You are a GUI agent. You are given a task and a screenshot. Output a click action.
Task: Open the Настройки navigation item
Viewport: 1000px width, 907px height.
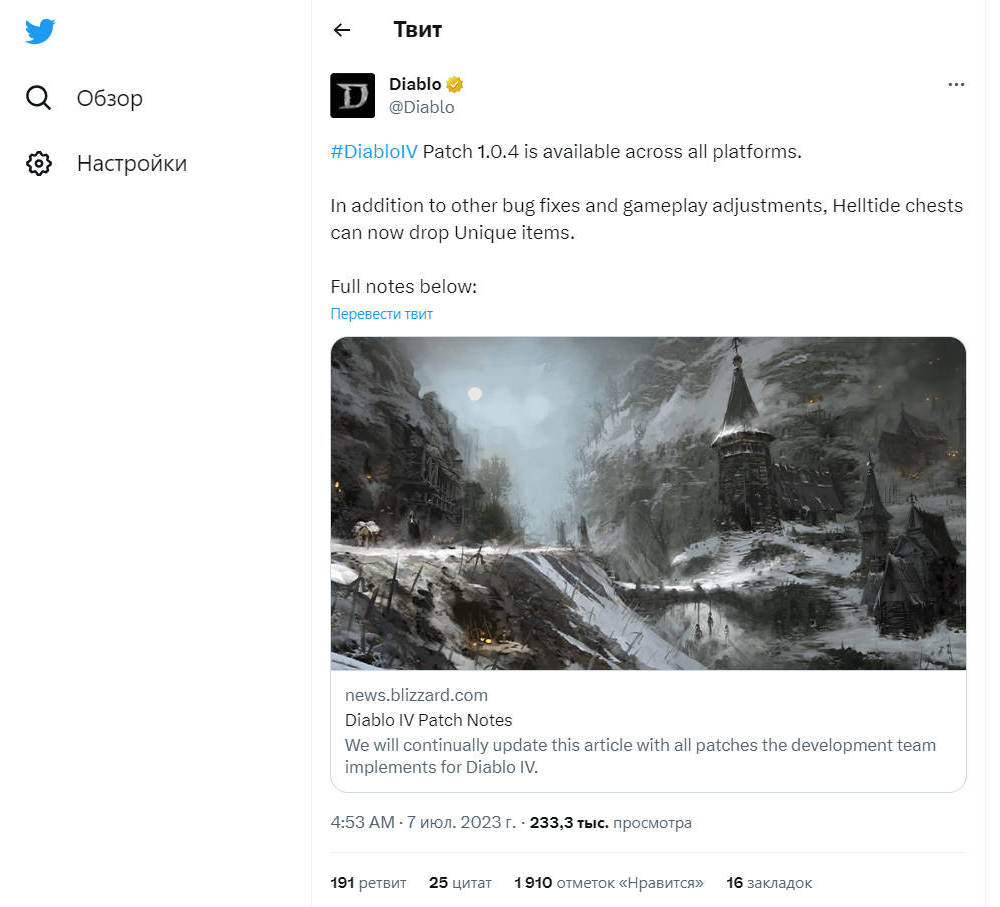(131, 163)
